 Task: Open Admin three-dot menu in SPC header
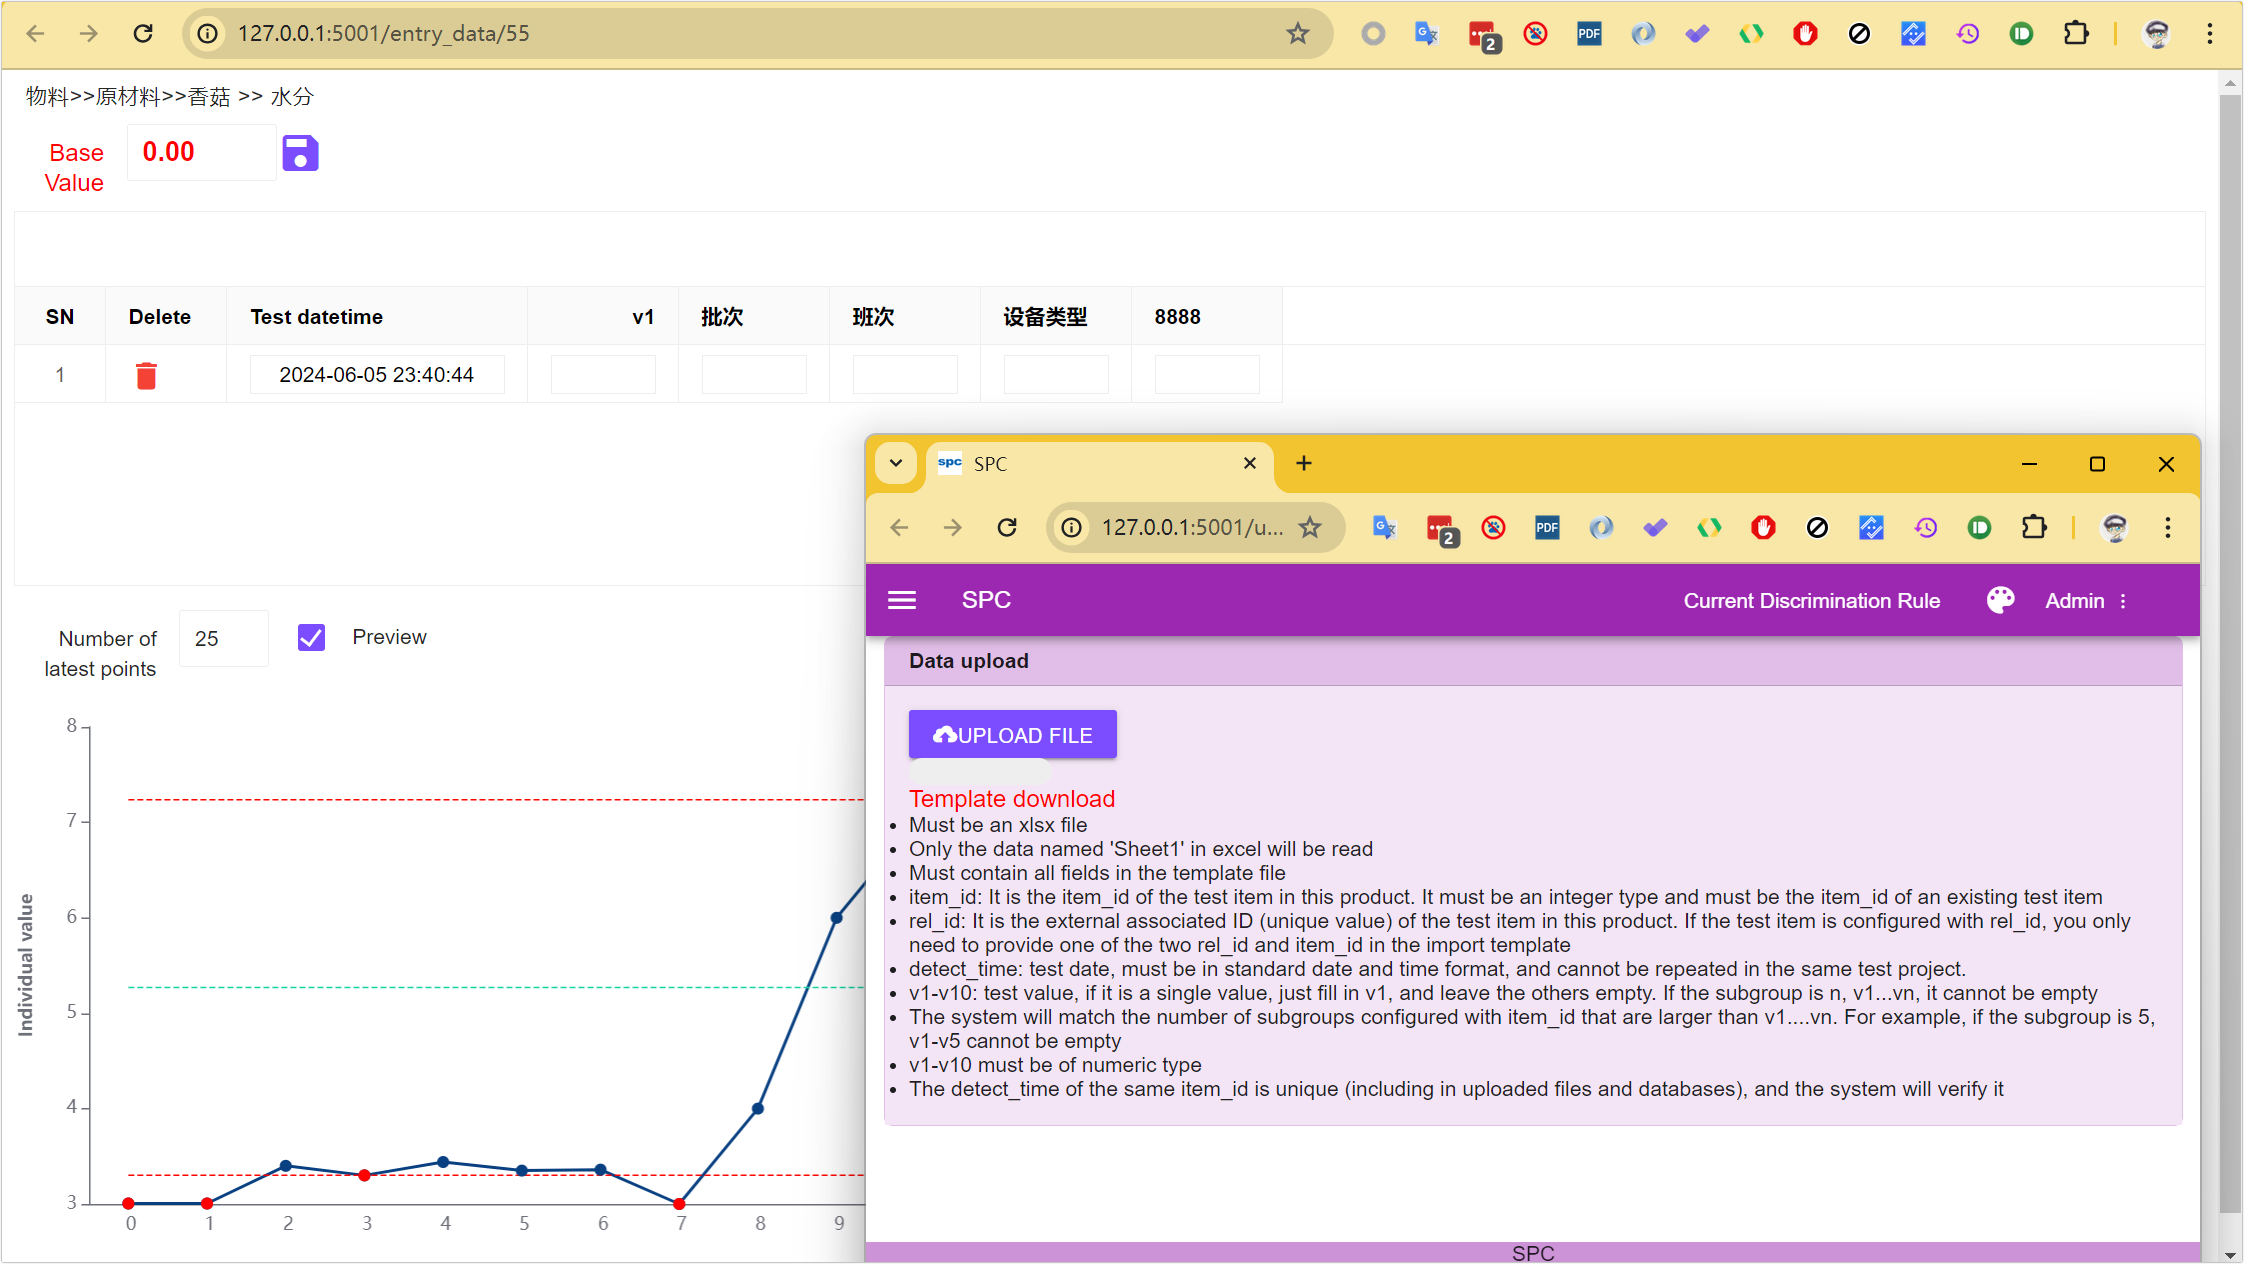(2123, 601)
